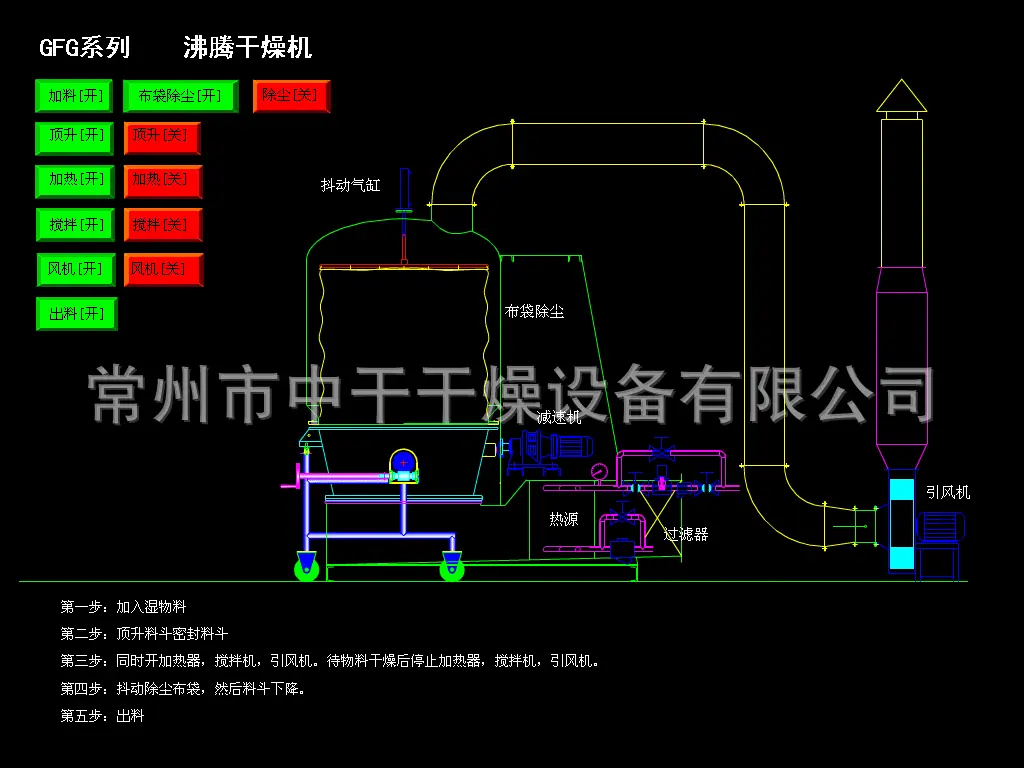
Task: Click the valve on lower magenta pipe
Action: [x=622, y=514]
